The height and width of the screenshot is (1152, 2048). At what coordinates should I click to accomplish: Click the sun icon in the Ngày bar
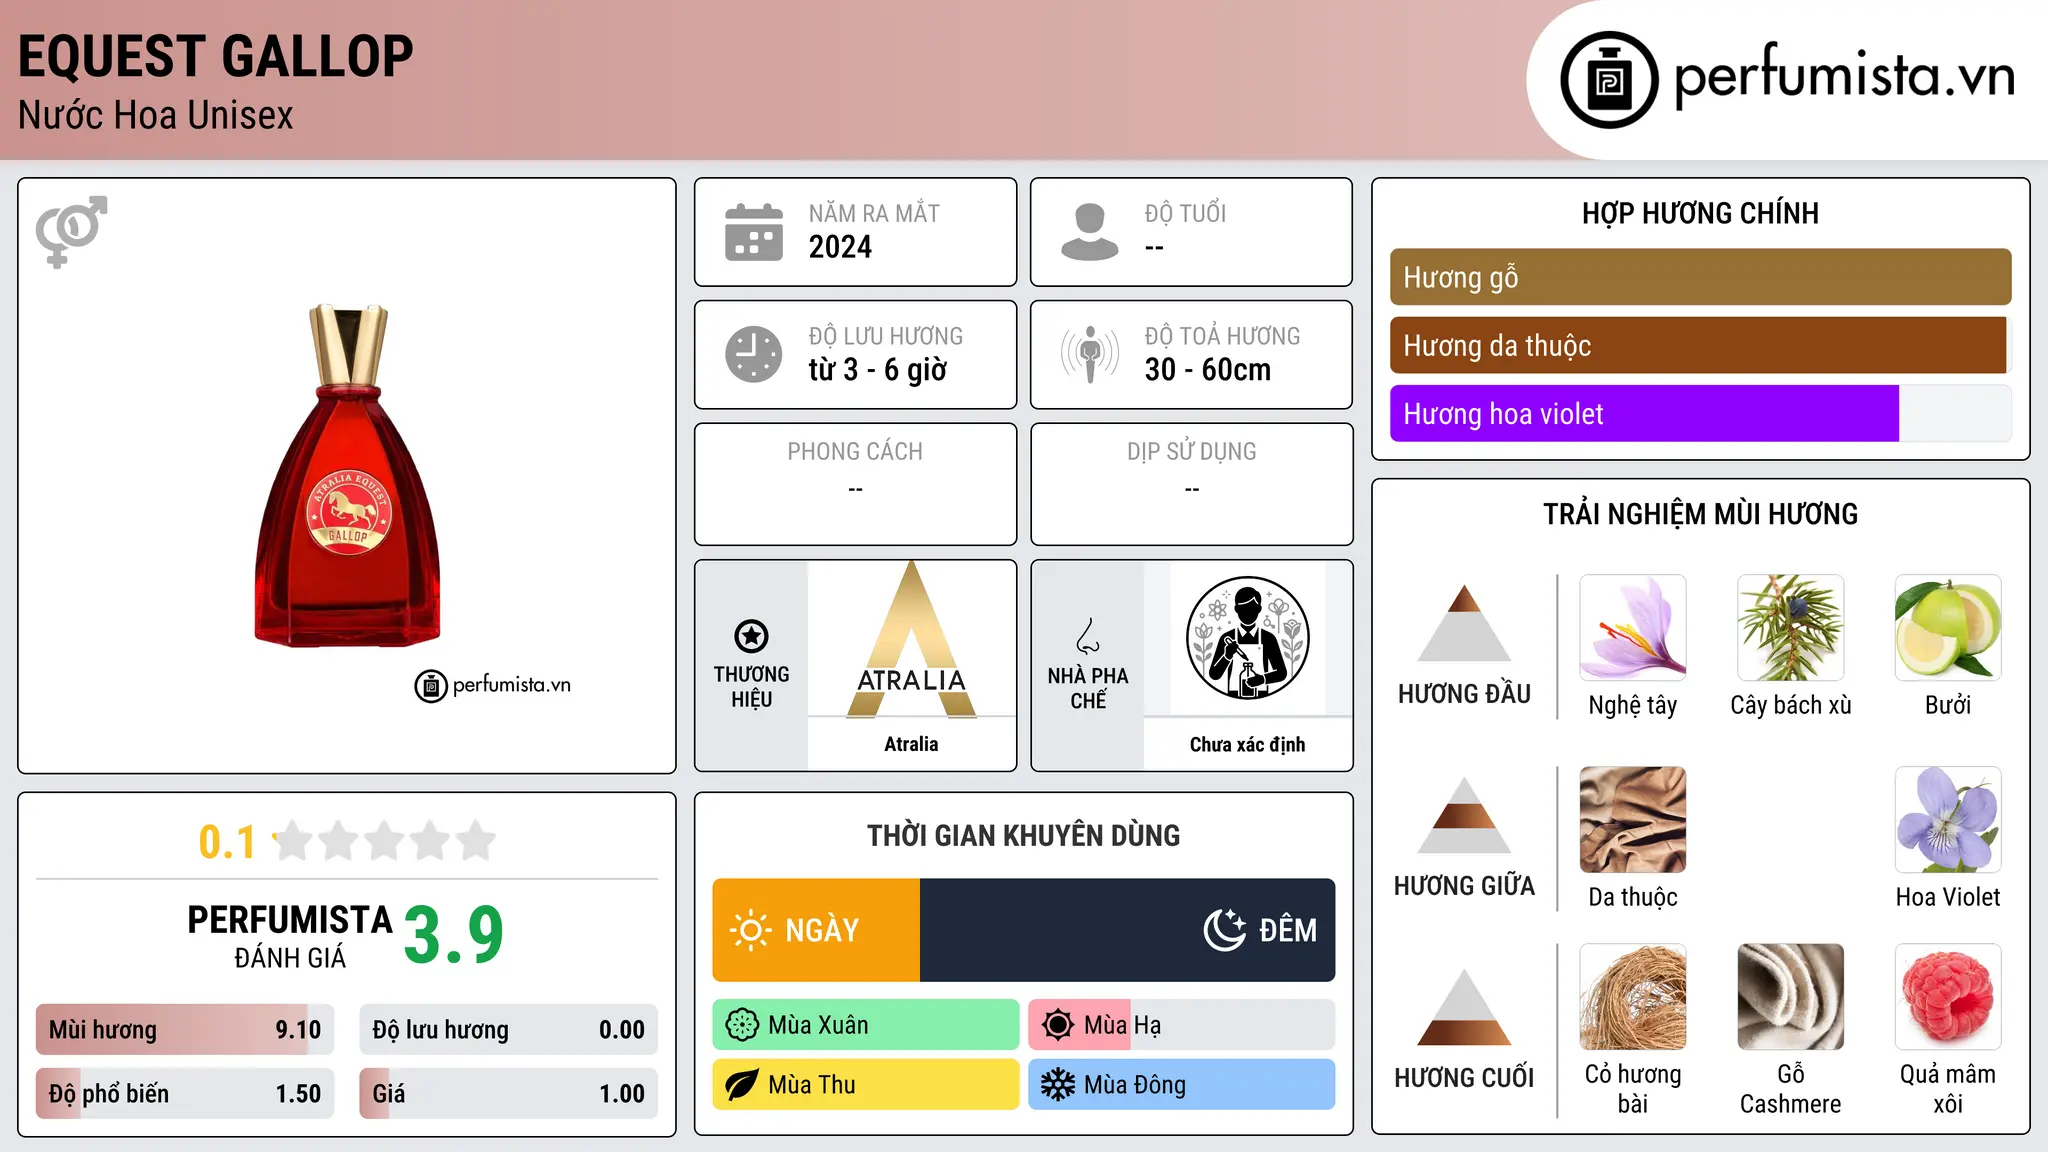point(751,930)
